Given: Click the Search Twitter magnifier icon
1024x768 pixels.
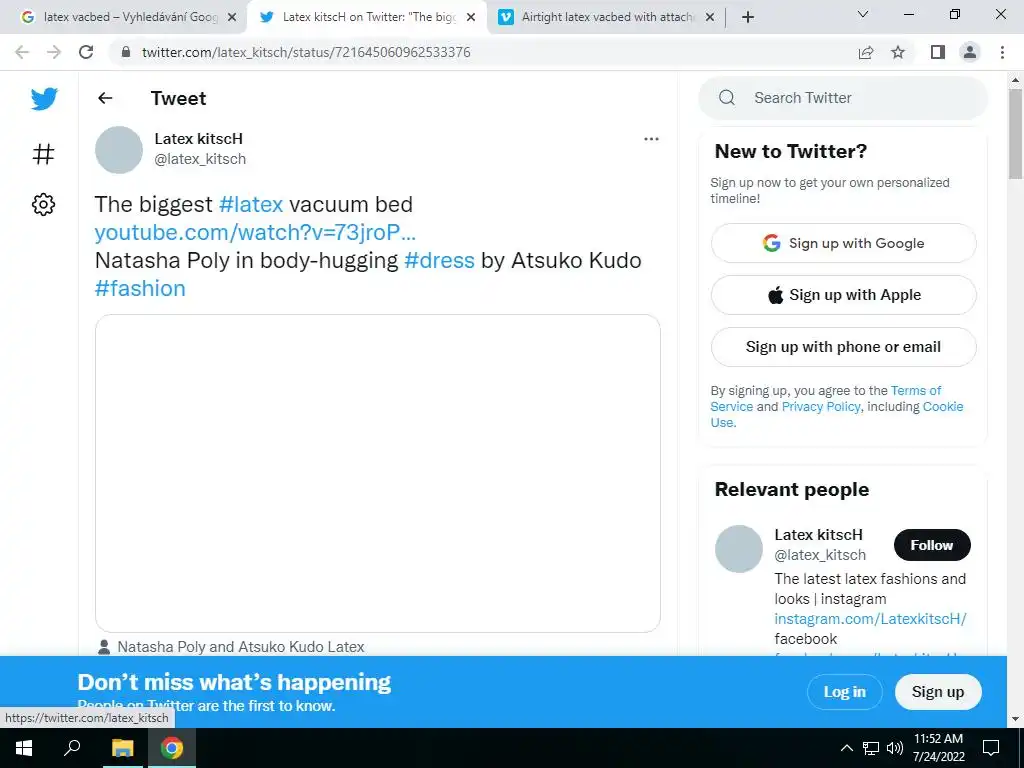Looking at the screenshot, I should 727,98.
